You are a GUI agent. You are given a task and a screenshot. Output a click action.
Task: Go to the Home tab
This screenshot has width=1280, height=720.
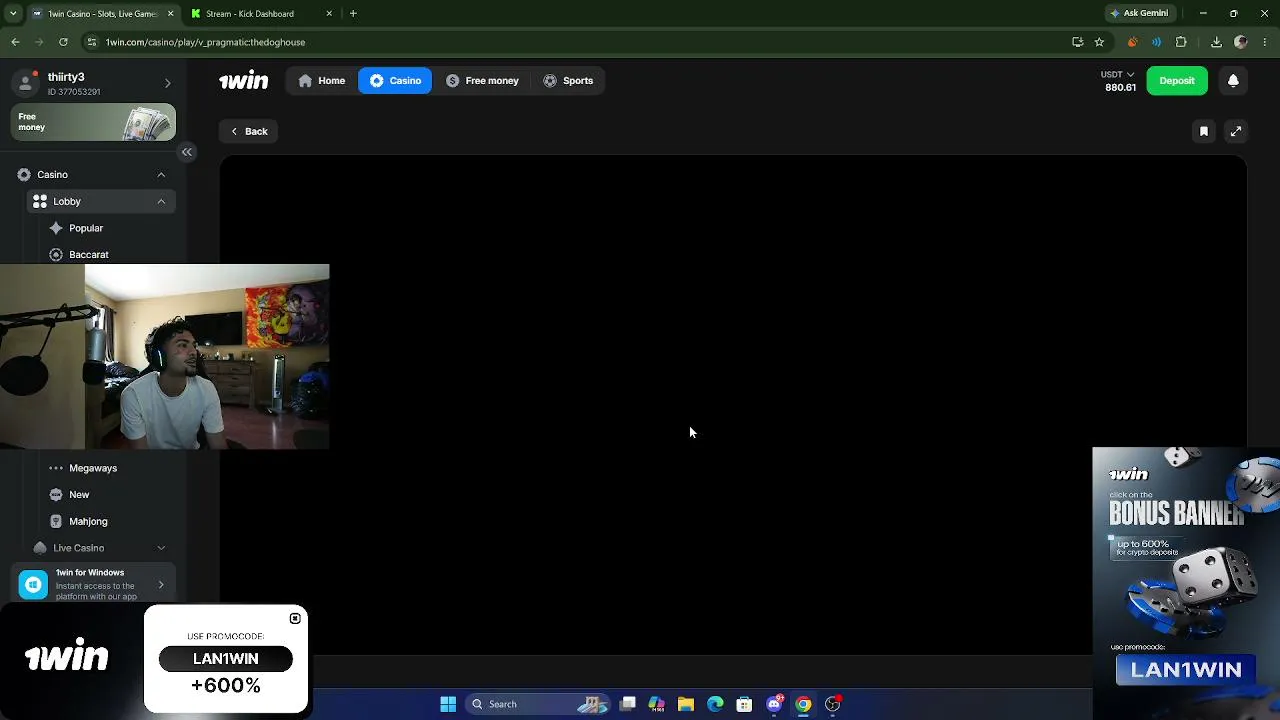pyautogui.click(x=322, y=81)
